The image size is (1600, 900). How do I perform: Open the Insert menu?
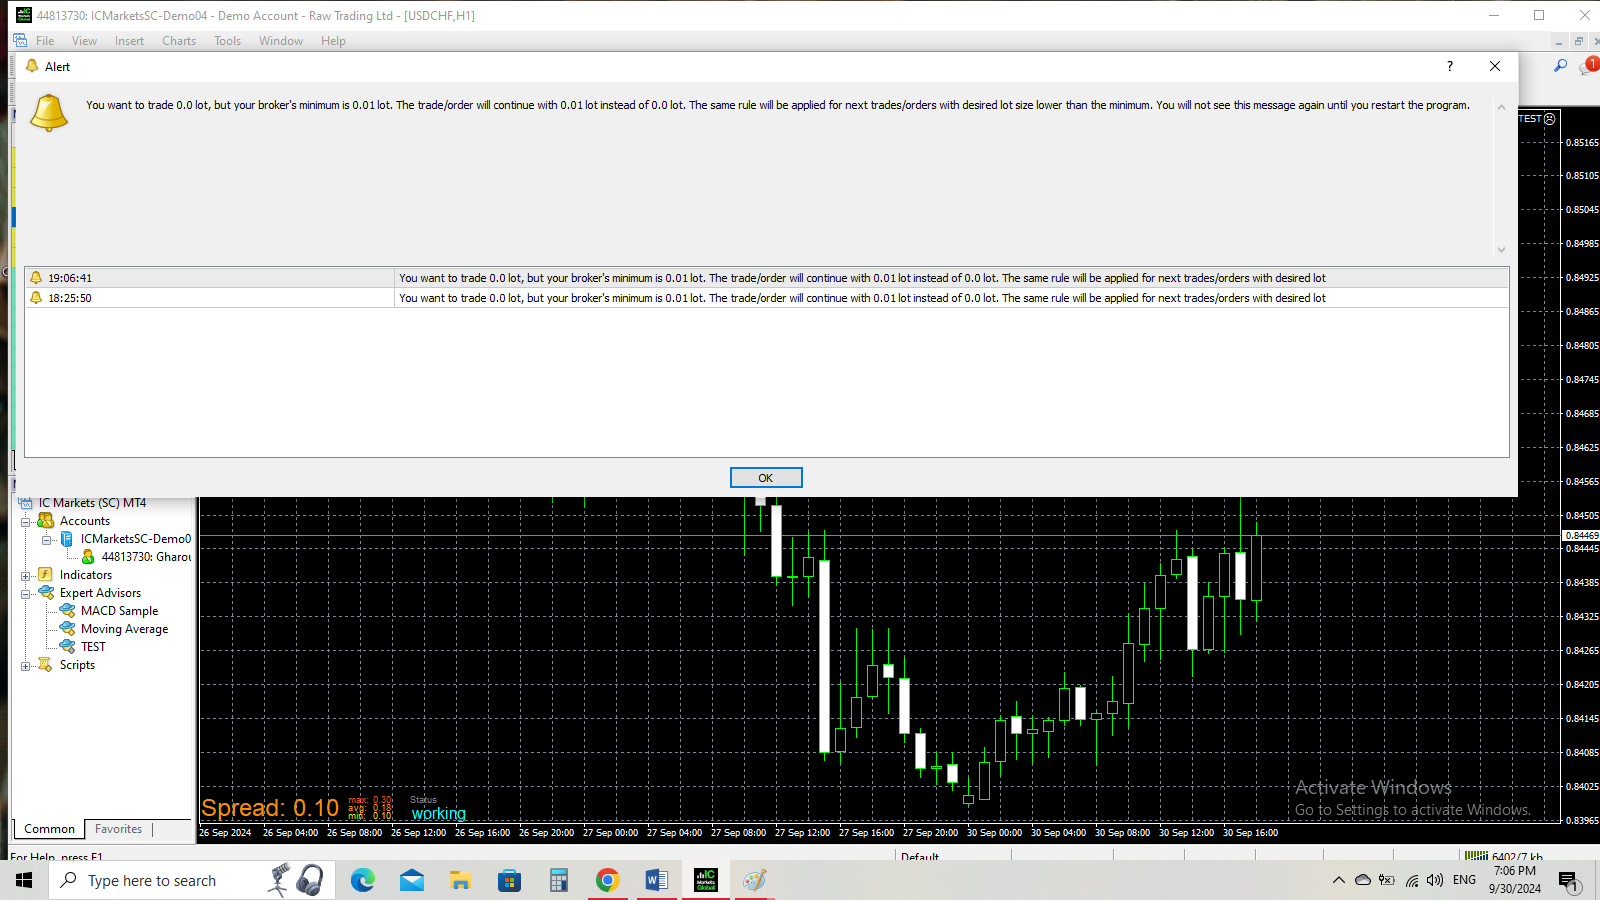coord(129,41)
